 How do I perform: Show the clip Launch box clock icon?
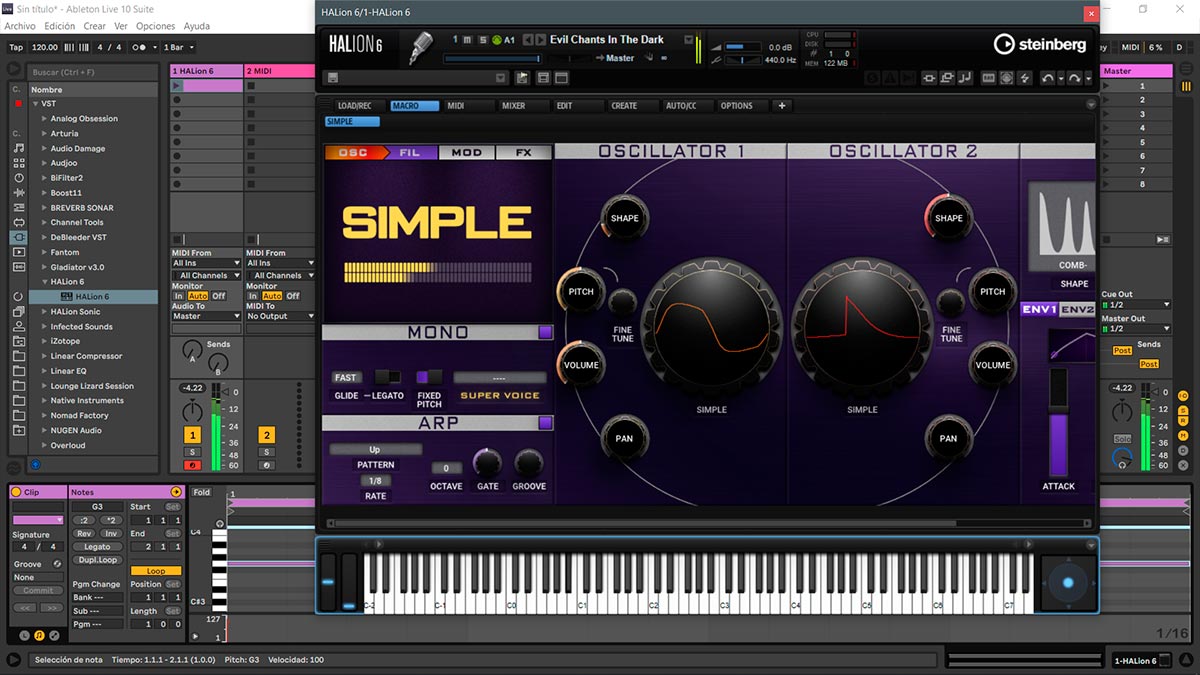tap(25, 635)
